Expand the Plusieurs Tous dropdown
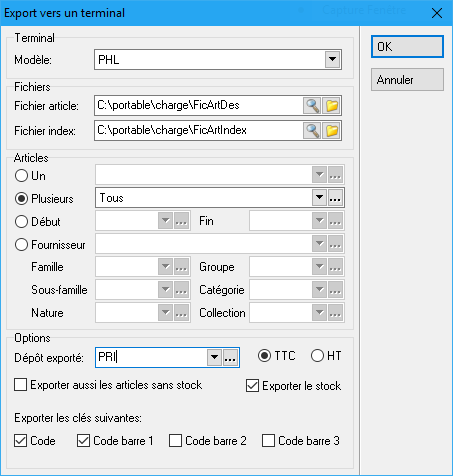This screenshot has width=453, height=476. 319,198
